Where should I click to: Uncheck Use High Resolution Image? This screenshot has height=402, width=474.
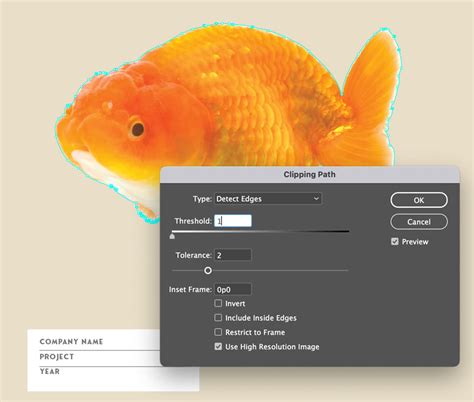pos(218,347)
